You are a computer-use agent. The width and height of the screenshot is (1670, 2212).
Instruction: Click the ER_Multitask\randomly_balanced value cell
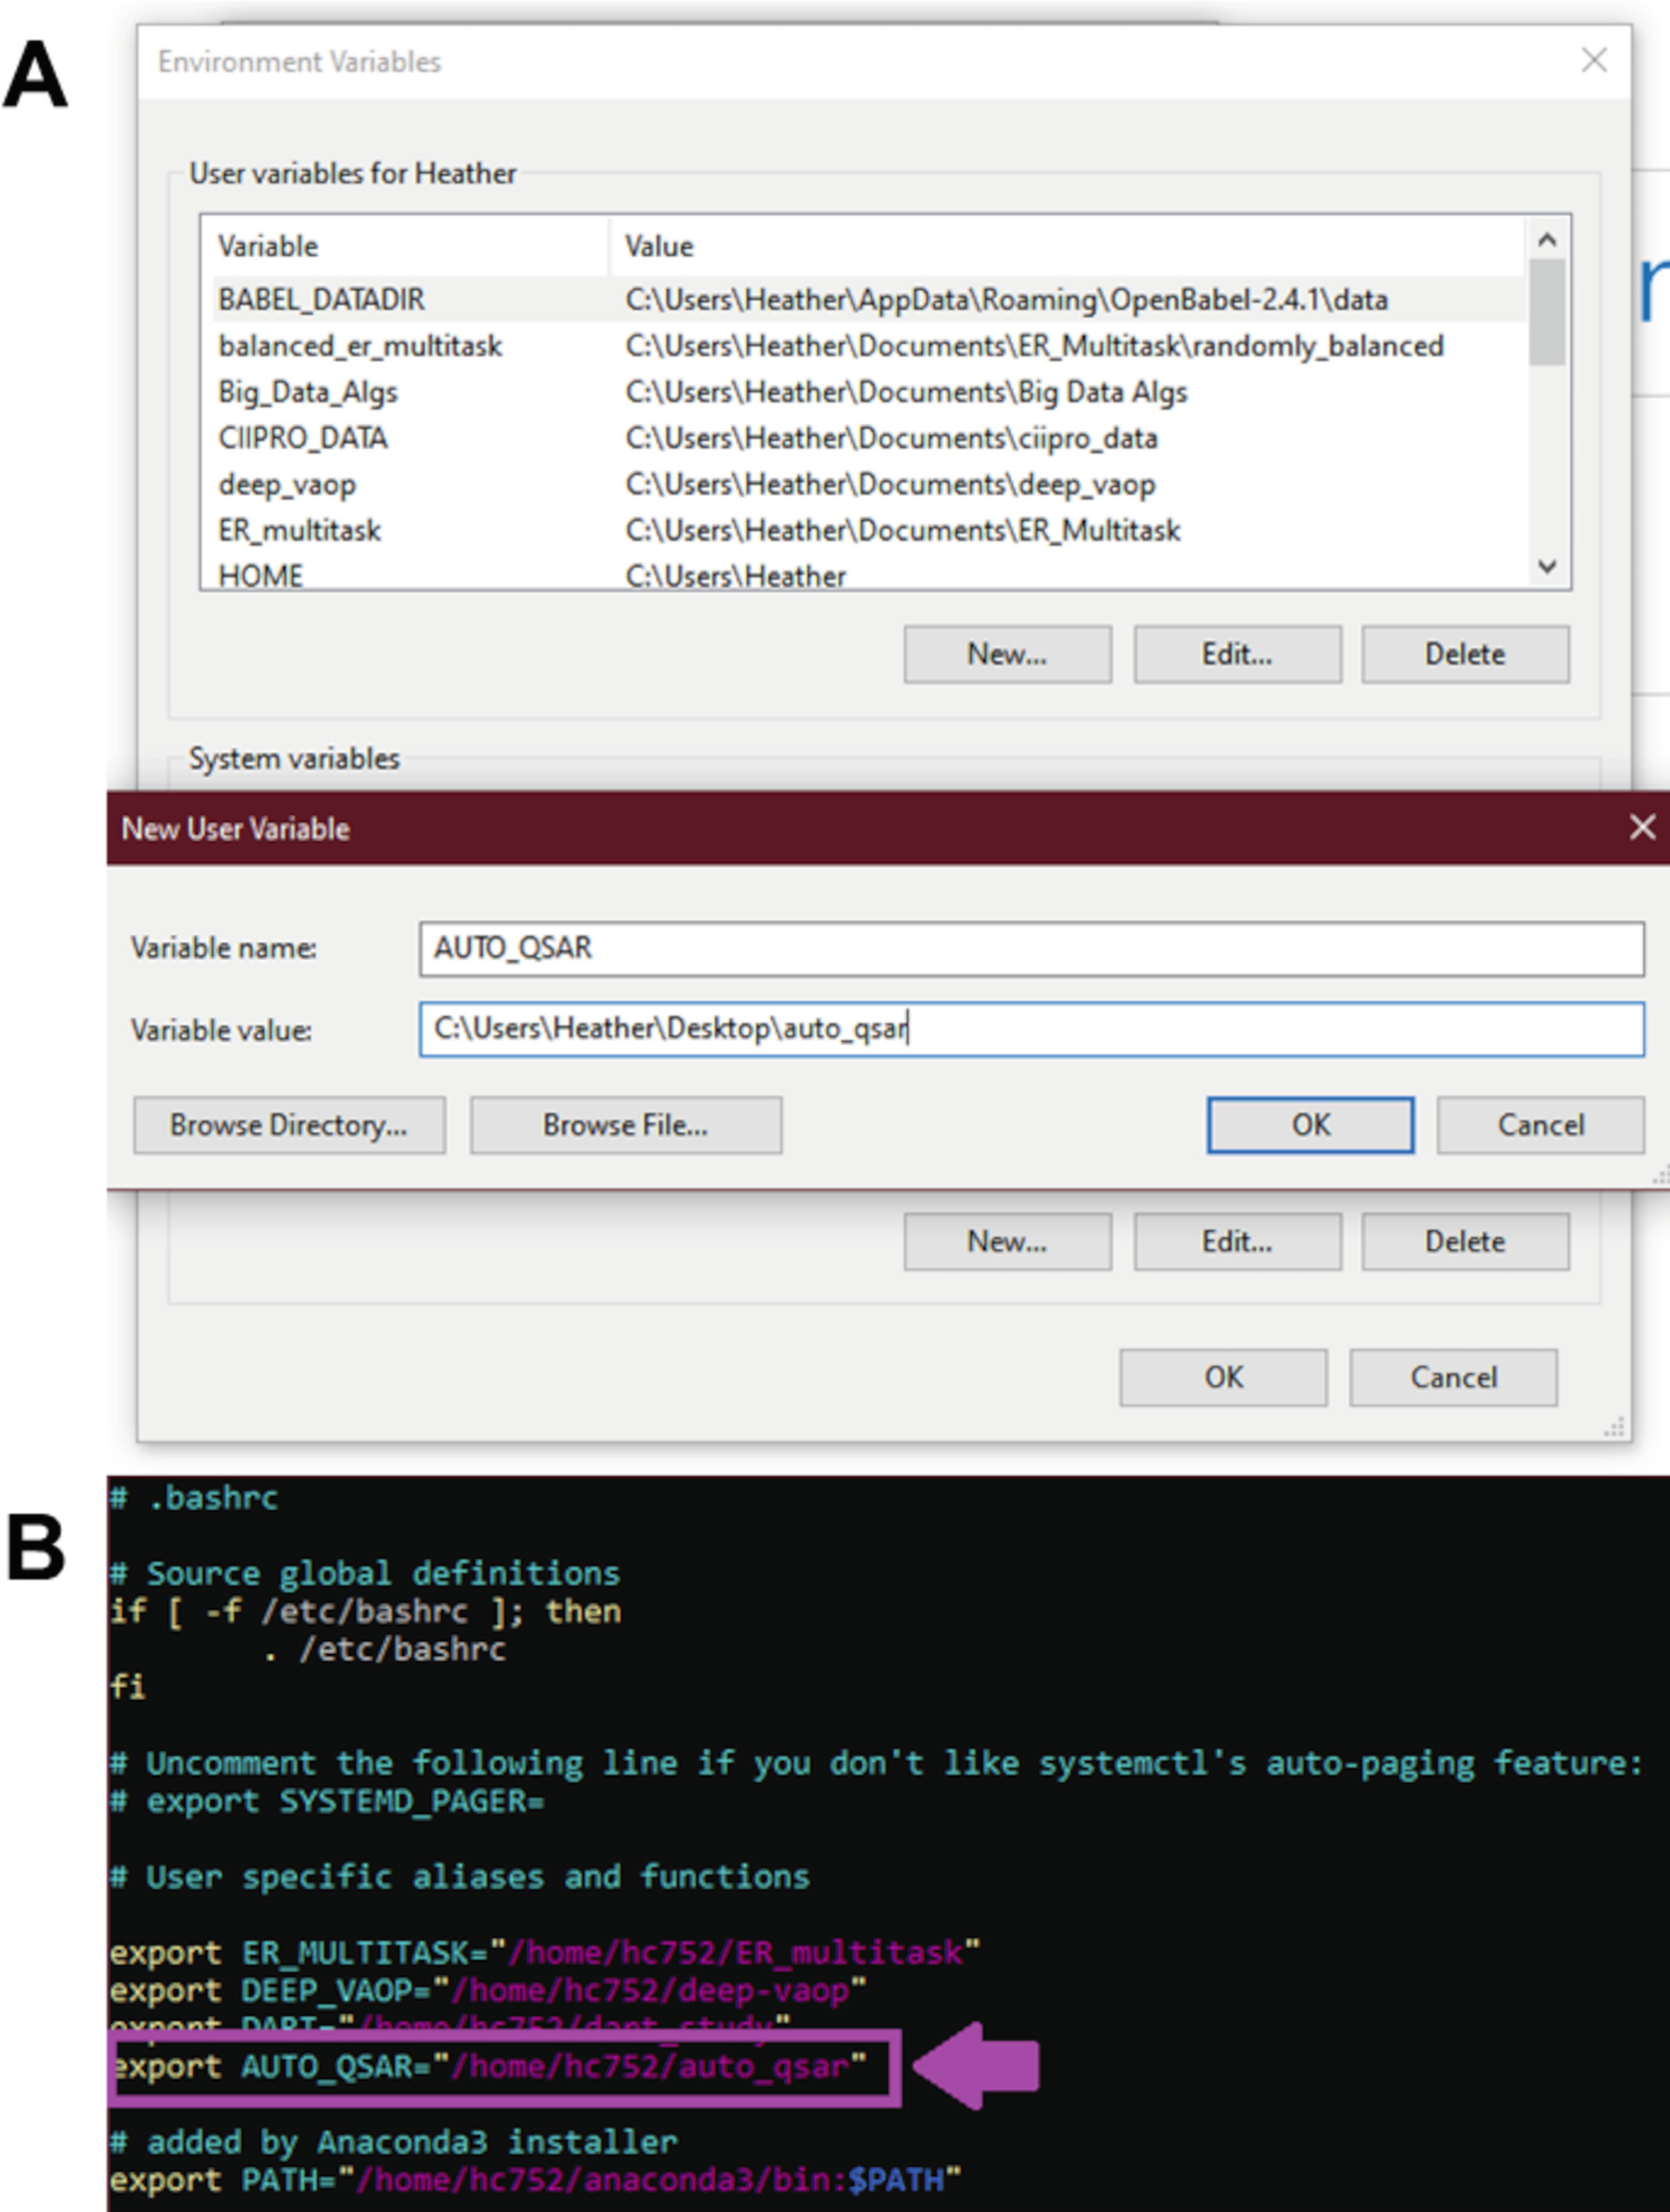click(x=1035, y=346)
